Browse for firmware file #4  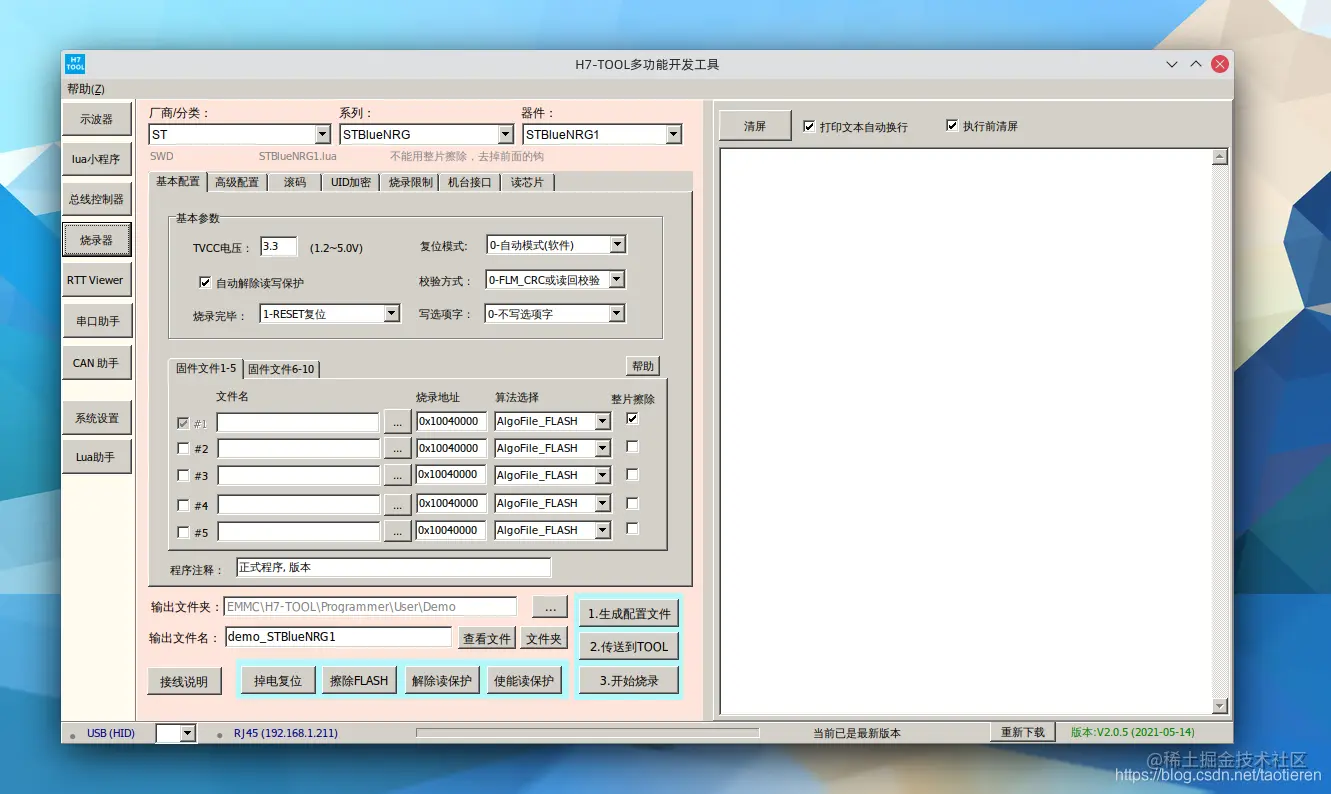click(397, 504)
